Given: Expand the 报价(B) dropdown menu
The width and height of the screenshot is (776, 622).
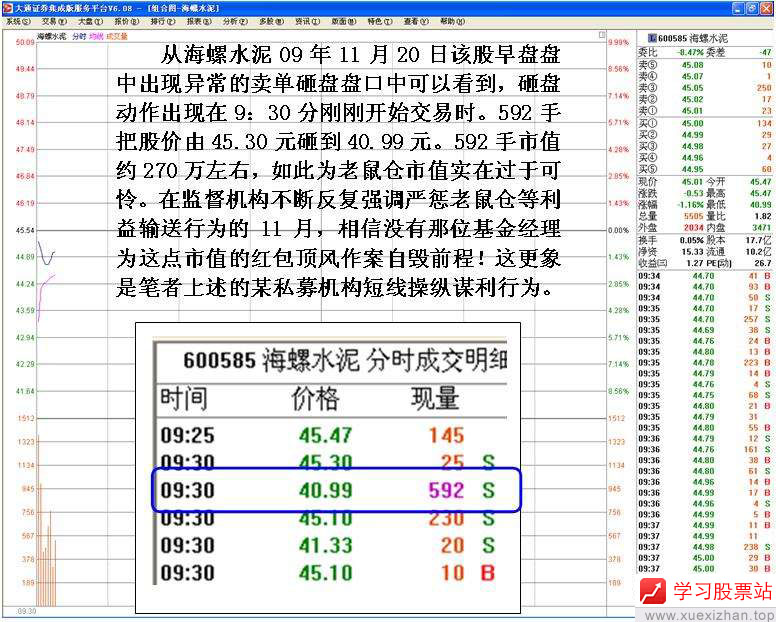Looking at the screenshot, I should 126,20.
